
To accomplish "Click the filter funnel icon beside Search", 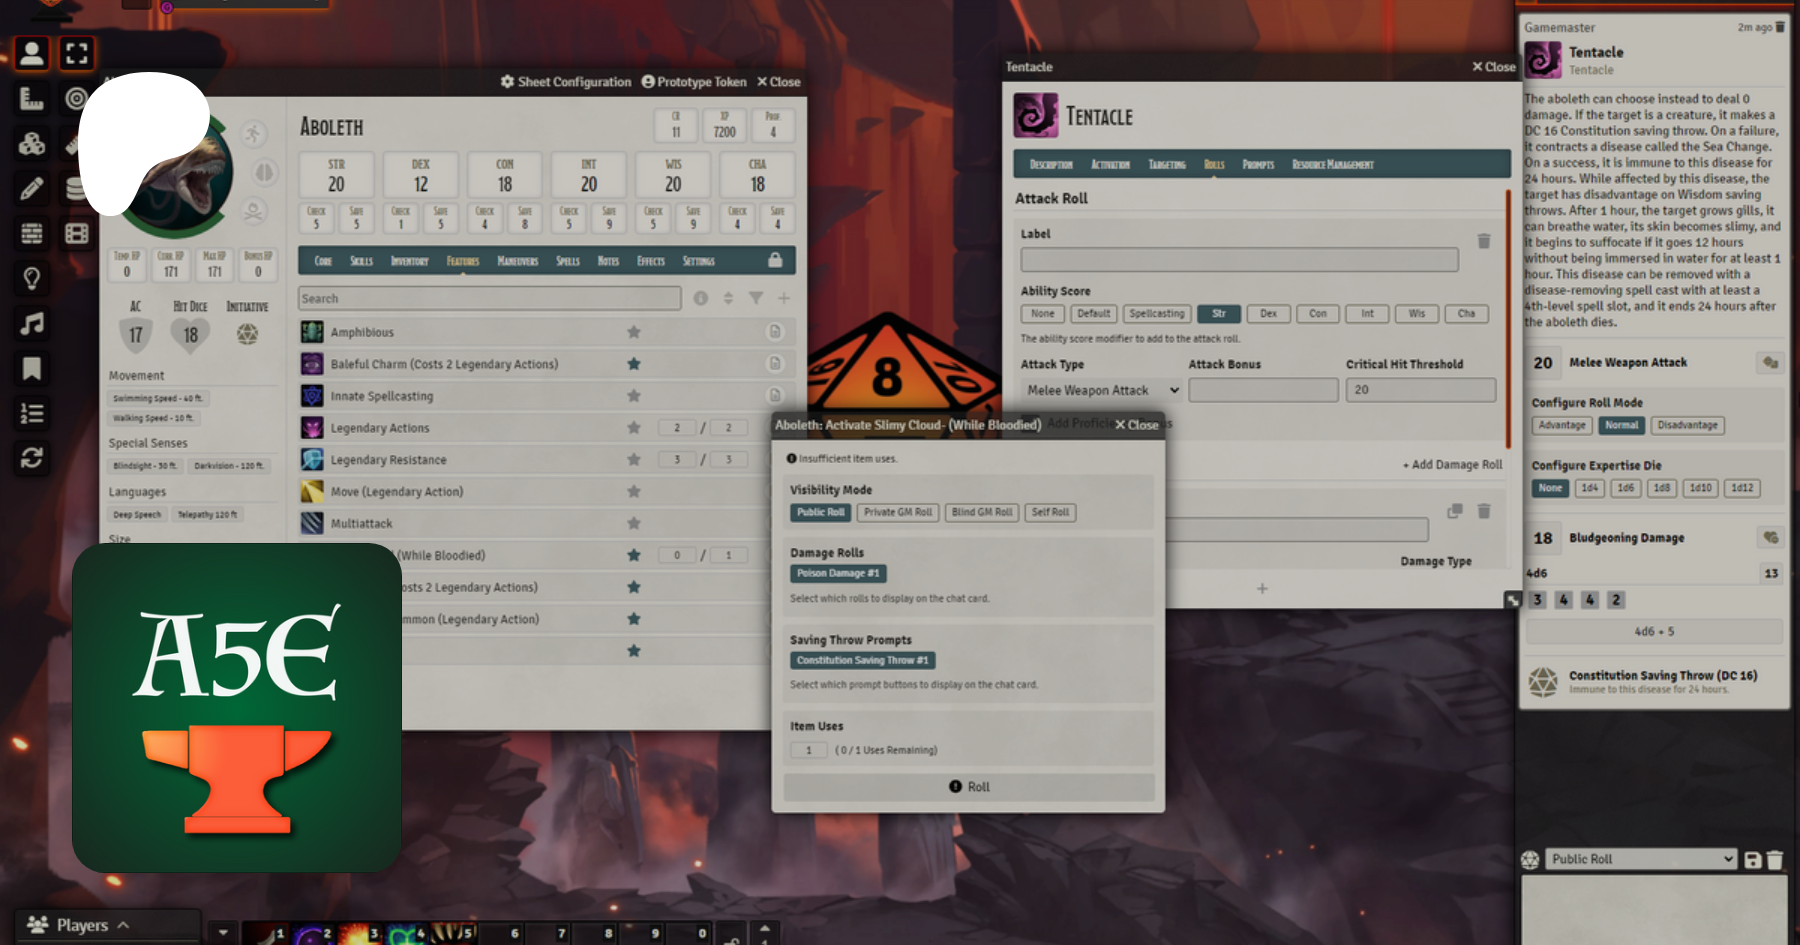I will tap(756, 298).
